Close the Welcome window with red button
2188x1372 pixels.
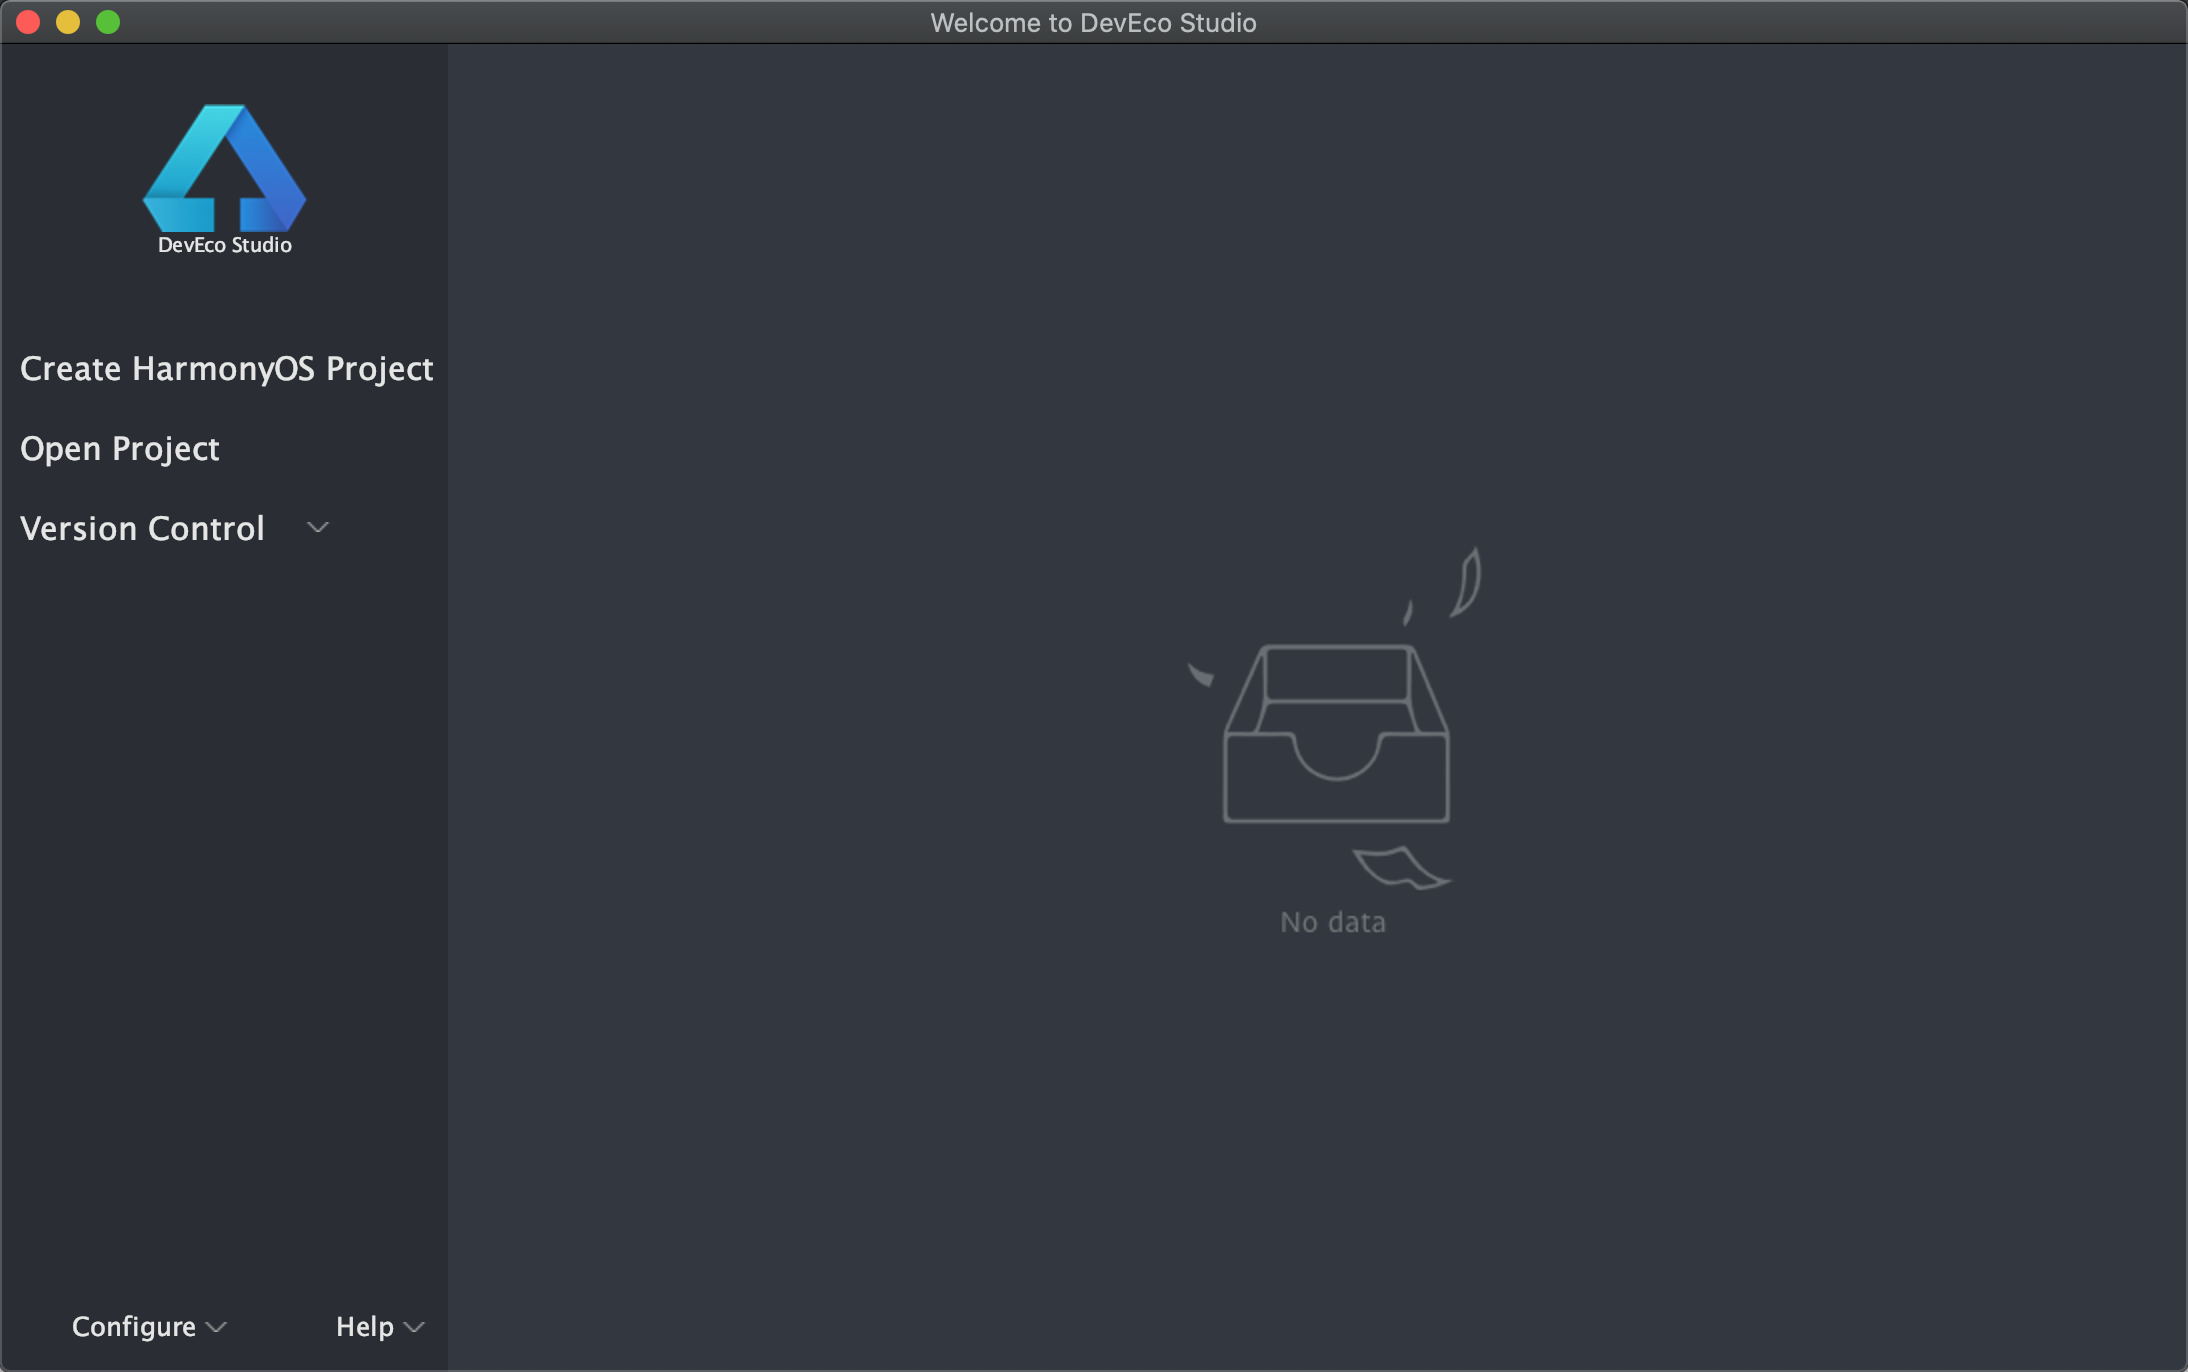28,22
